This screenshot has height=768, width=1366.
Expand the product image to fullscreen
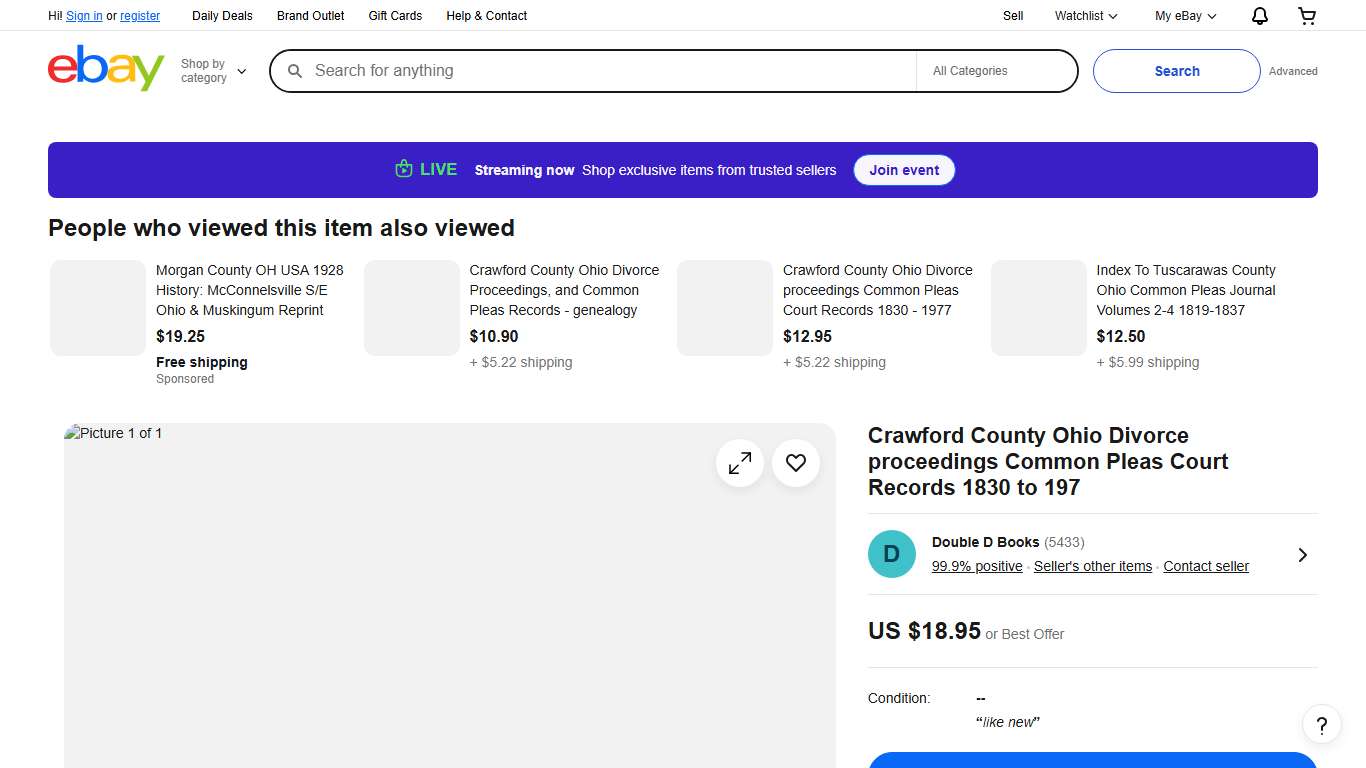tap(739, 463)
